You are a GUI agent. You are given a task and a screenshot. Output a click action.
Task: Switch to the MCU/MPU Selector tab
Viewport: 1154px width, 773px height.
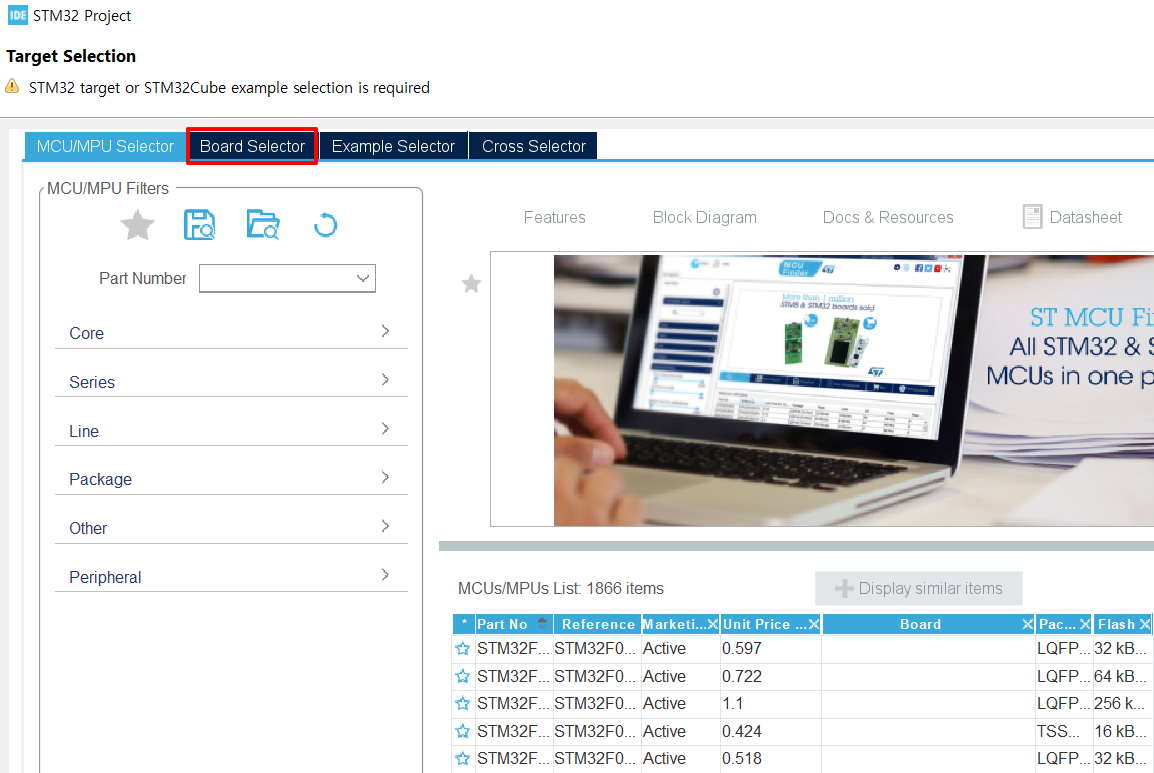click(105, 147)
